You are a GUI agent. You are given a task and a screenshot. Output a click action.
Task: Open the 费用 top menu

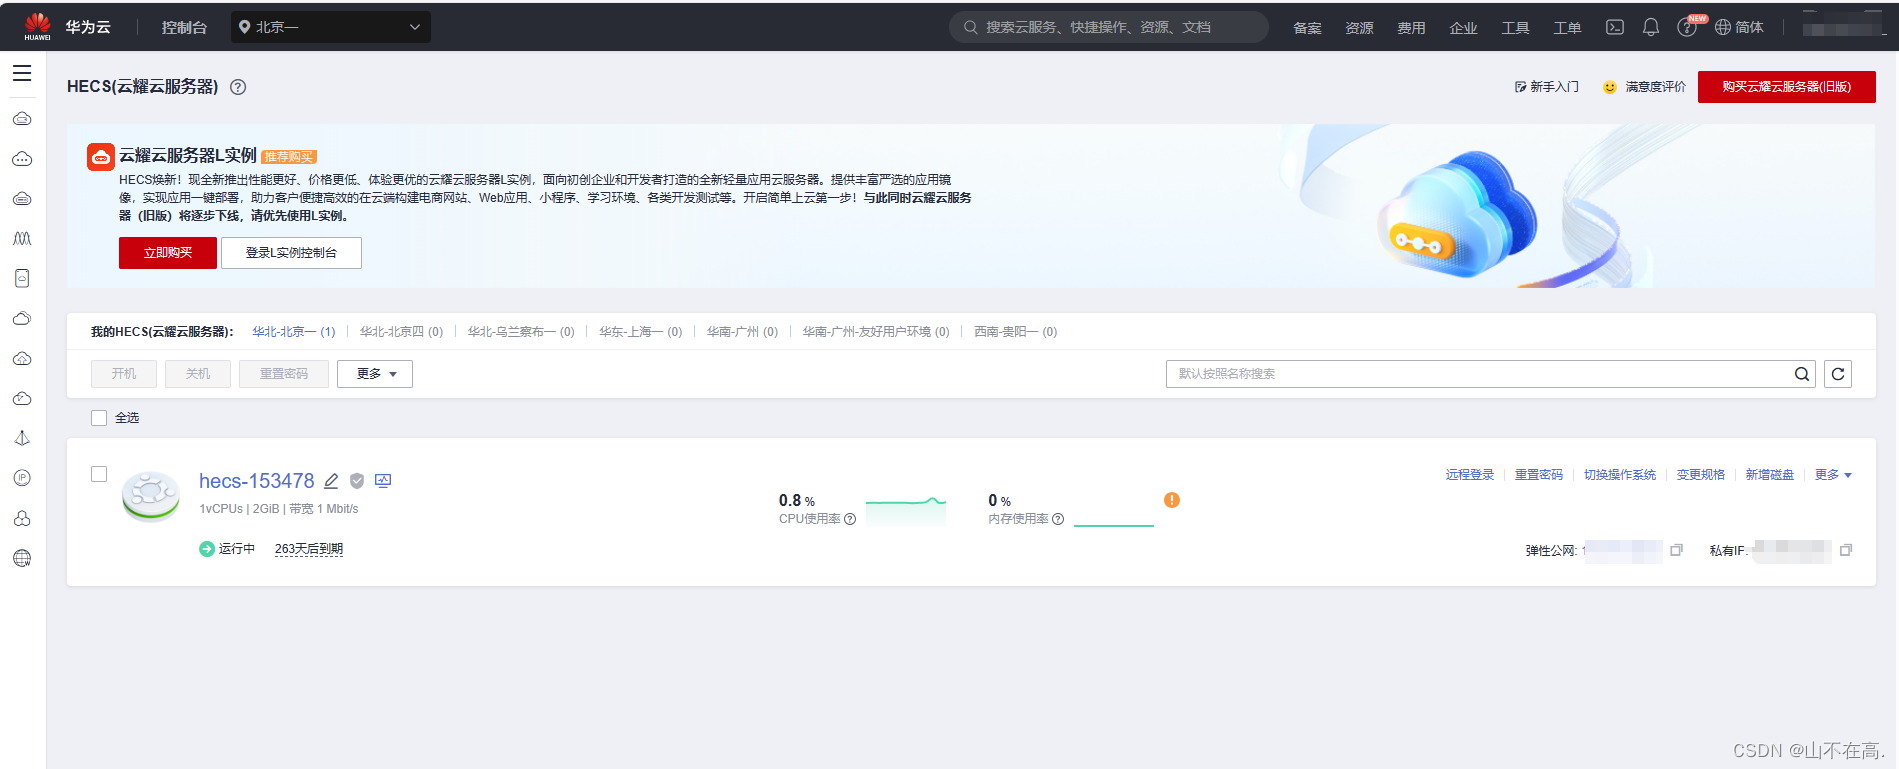coord(1411,28)
